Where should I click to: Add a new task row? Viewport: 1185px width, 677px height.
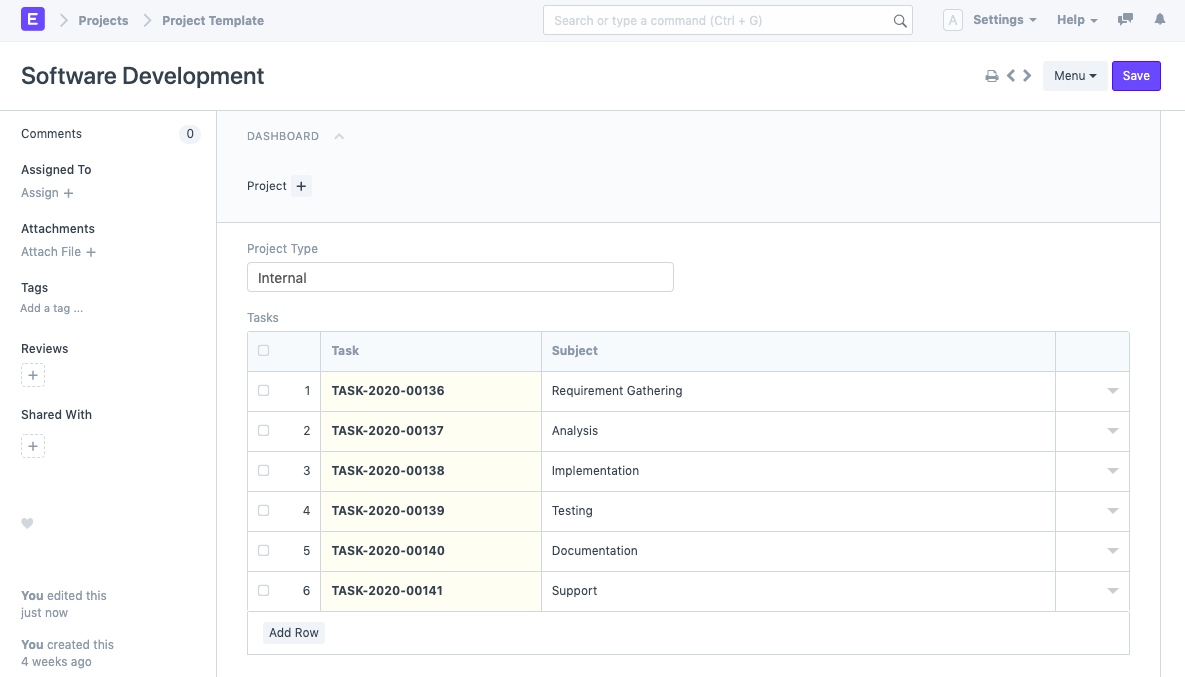pyautogui.click(x=293, y=632)
